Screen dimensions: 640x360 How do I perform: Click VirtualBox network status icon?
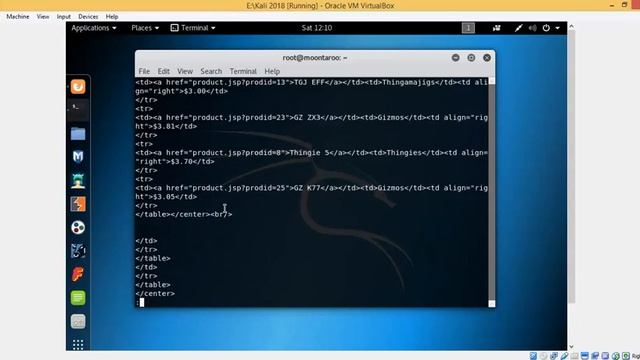pos(553,356)
